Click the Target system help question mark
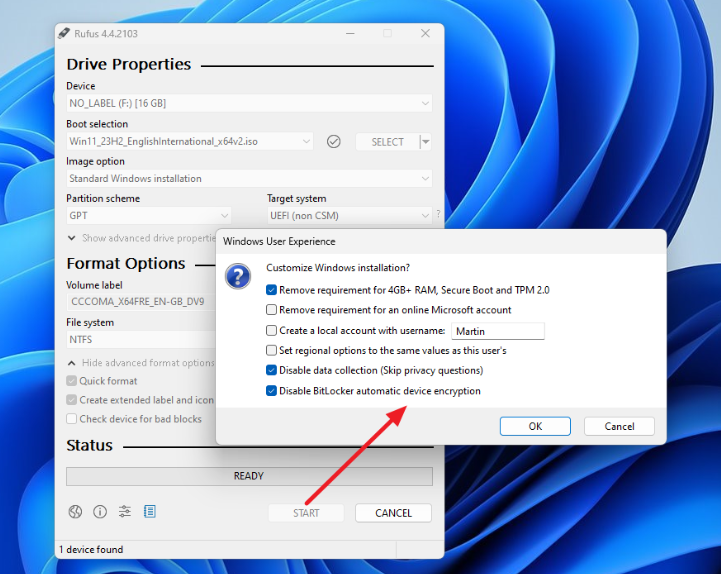 438,214
